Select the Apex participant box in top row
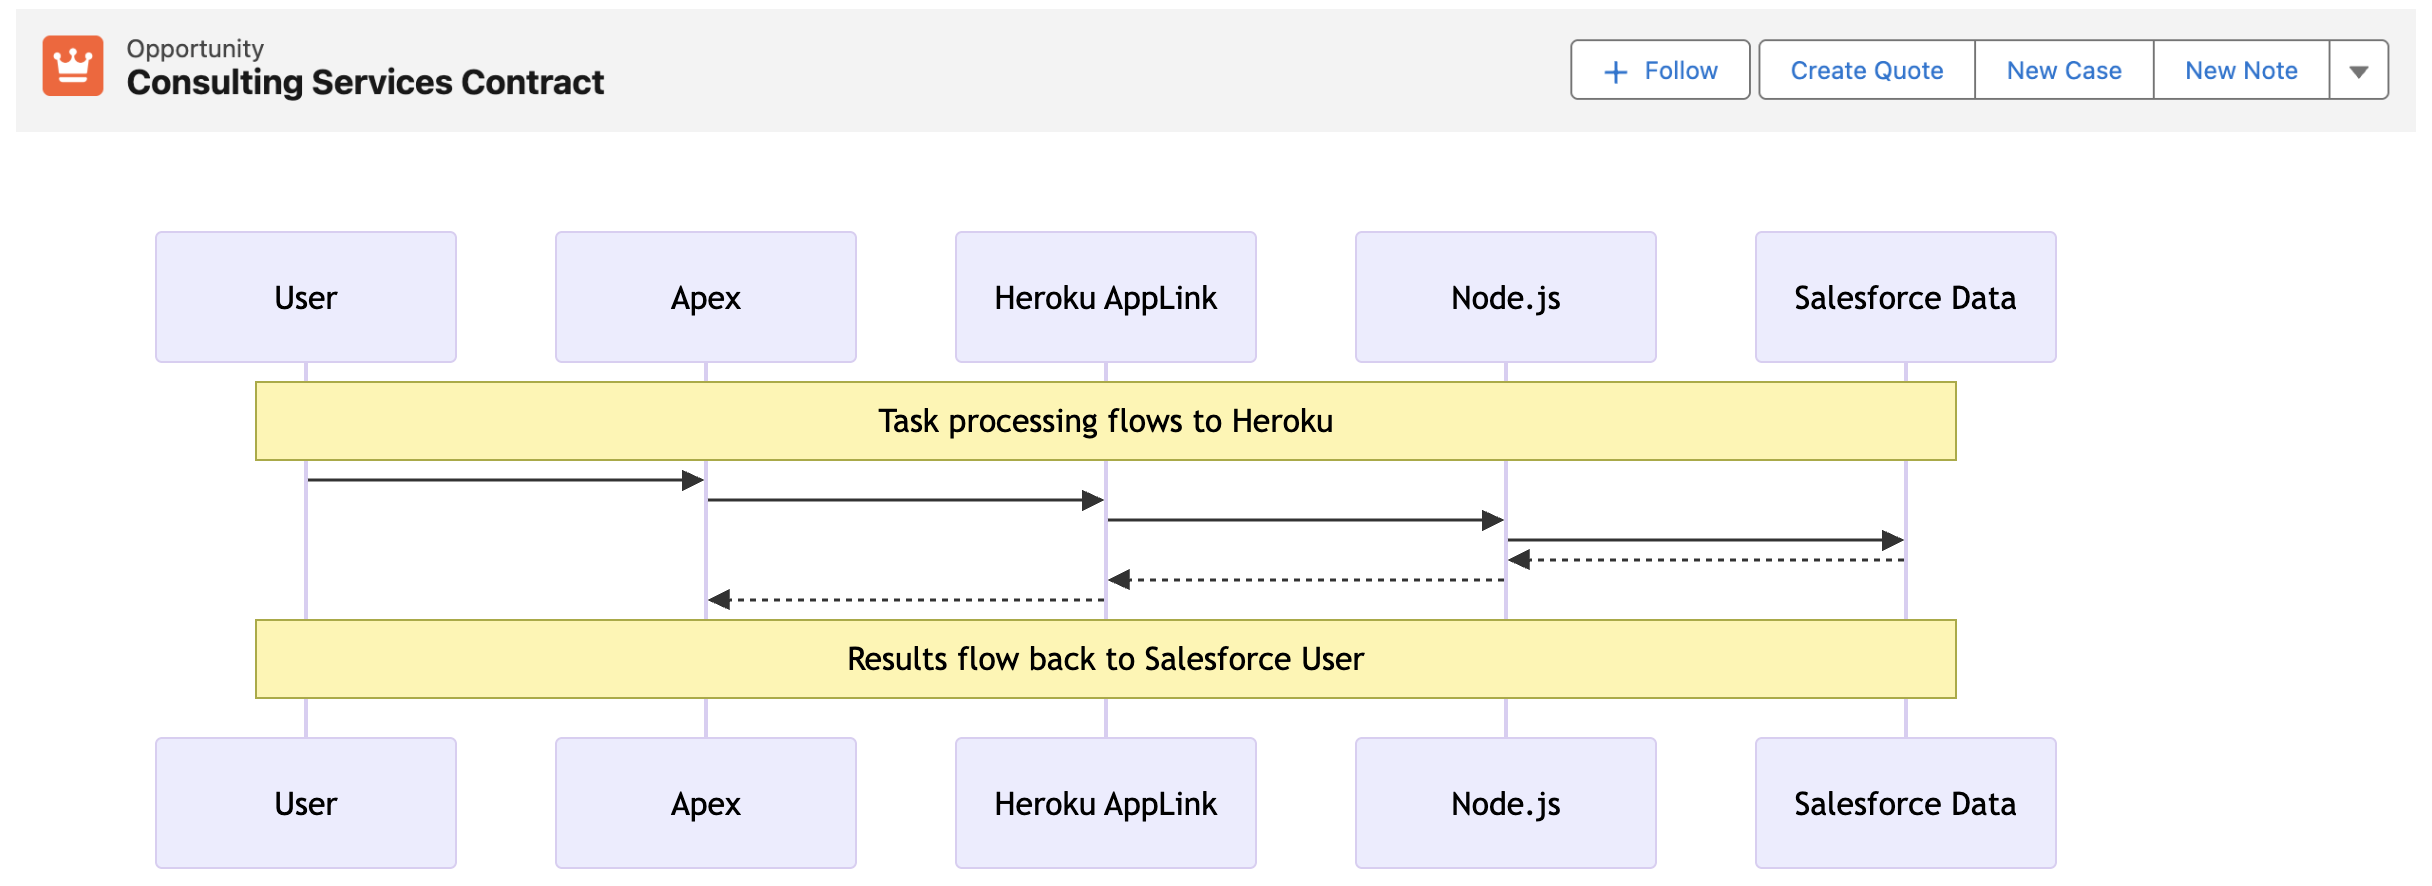Screen dimensions: 2432x886 706,297
